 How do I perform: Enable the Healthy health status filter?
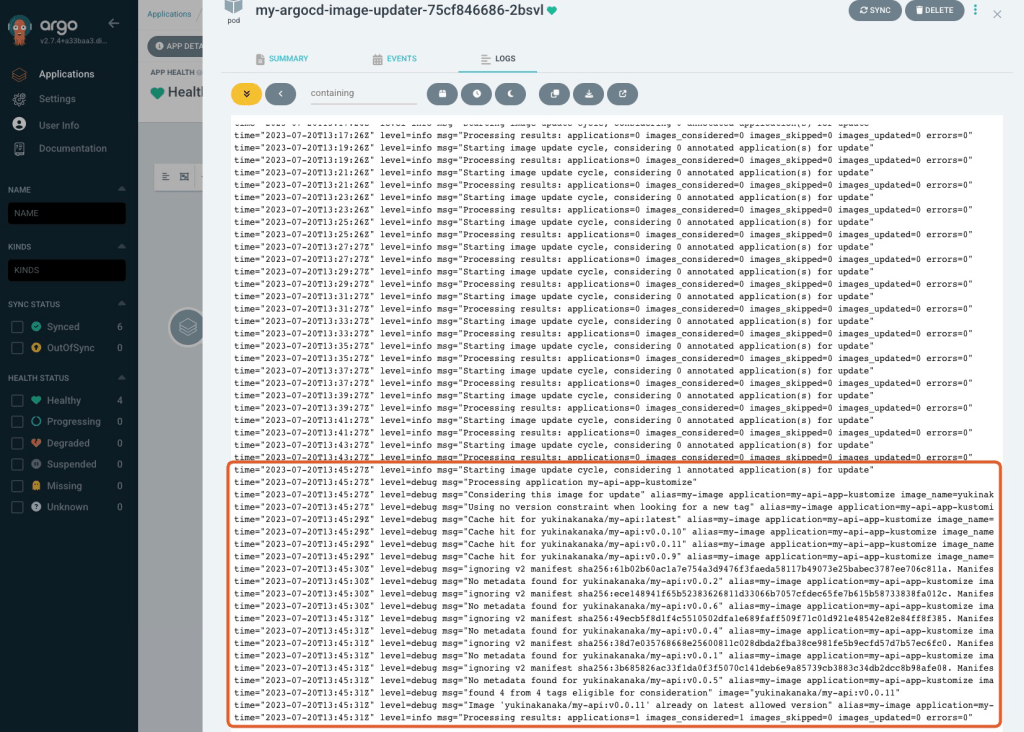pyautogui.click(x=17, y=401)
